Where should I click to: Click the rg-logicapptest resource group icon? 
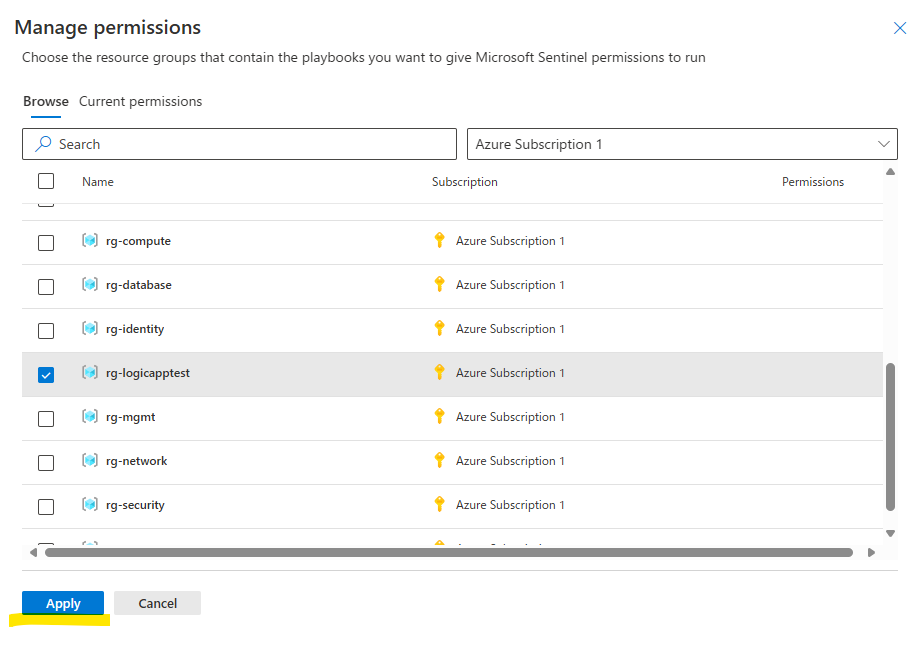(90, 373)
